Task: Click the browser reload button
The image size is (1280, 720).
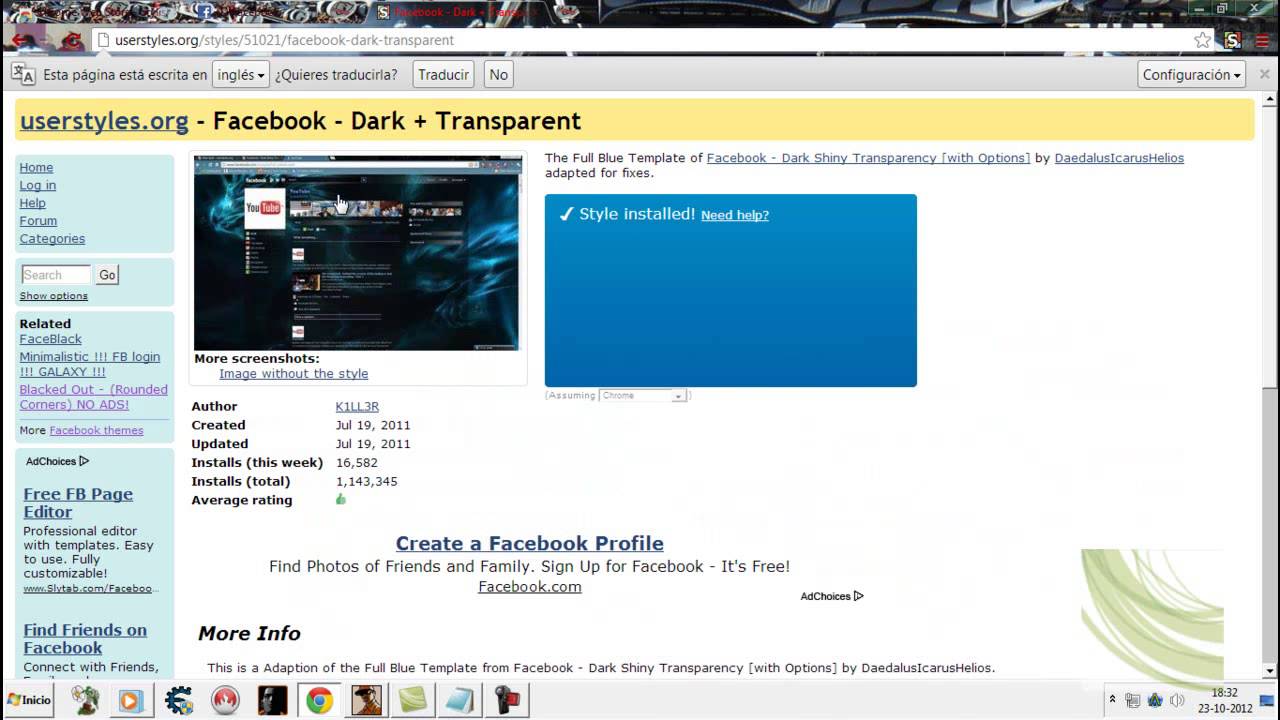Action: [x=72, y=40]
